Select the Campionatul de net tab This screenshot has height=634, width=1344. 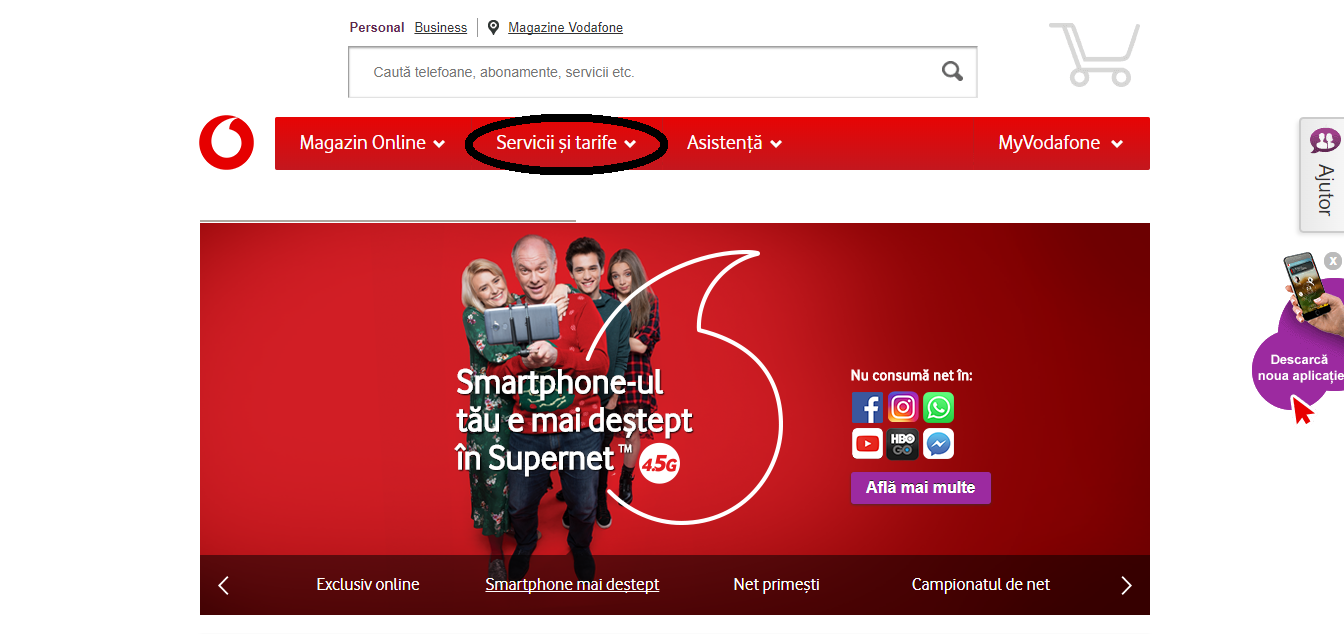981,584
